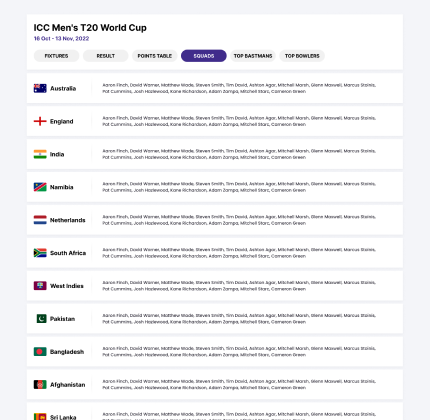Screen dimensions: 430x420
Task: Switch to the Top Bastmans tab
Action: click(253, 56)
